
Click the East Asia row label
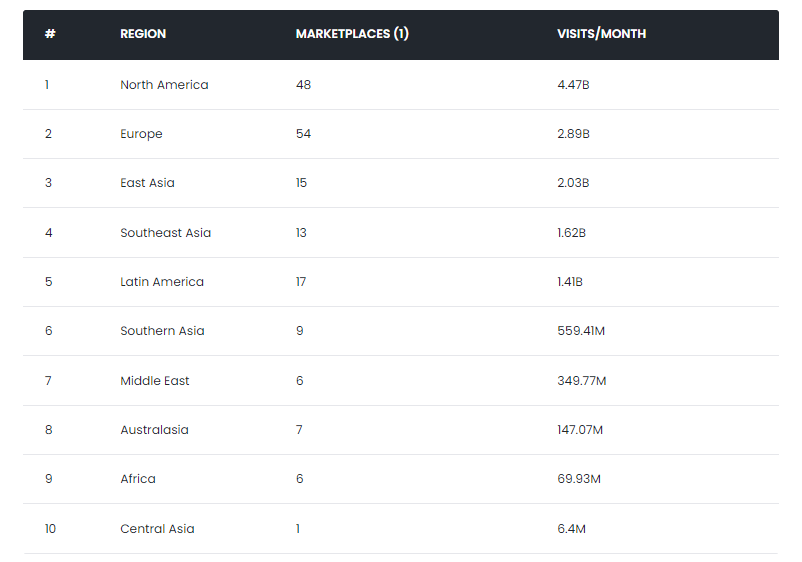coord(147,183)
